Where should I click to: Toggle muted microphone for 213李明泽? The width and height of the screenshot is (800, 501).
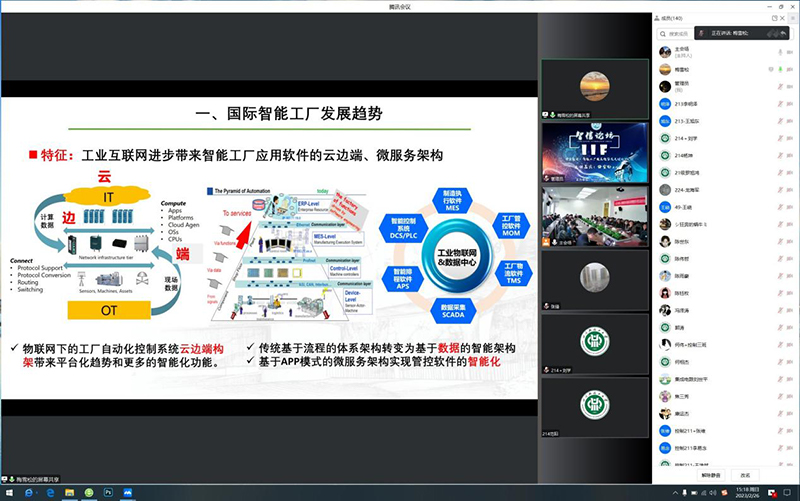point(780,104)
